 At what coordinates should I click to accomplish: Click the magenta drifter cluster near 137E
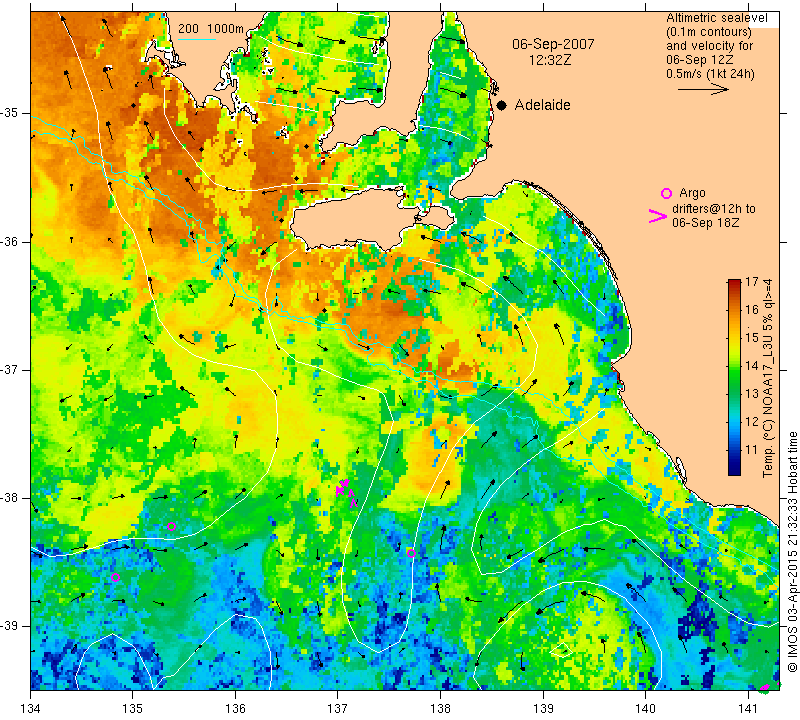(x=346, y=492)
